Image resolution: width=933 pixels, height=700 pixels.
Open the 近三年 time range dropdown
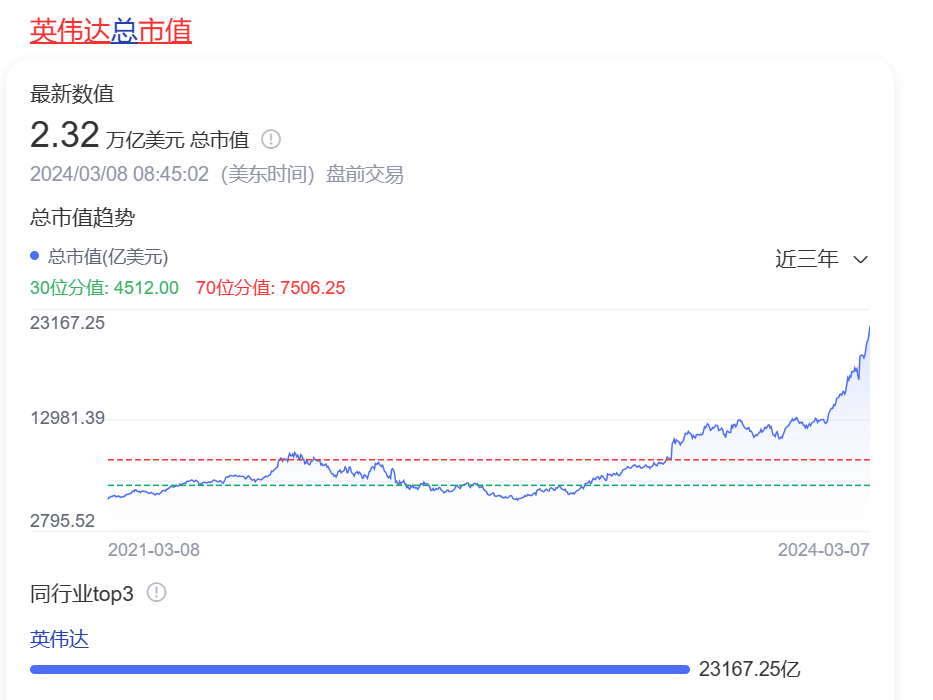click(822, 259)
